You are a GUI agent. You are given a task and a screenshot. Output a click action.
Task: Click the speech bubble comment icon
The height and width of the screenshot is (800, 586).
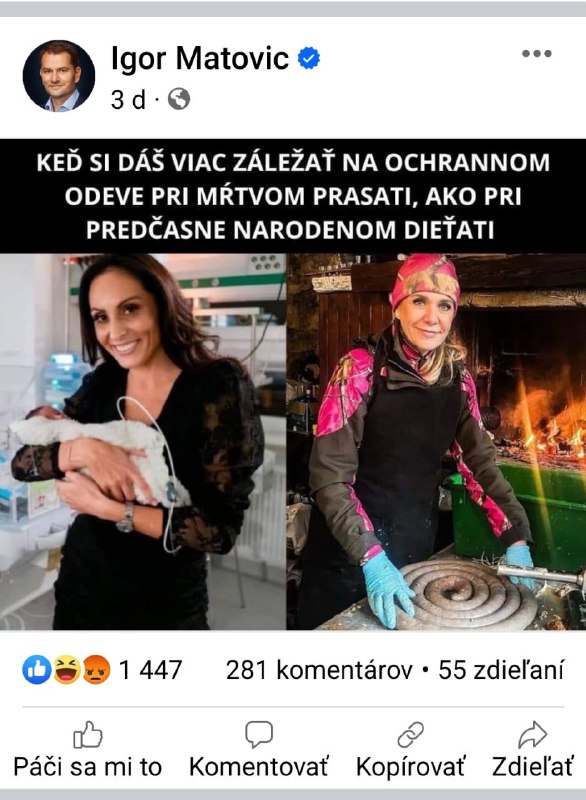(x=259, y=735)
